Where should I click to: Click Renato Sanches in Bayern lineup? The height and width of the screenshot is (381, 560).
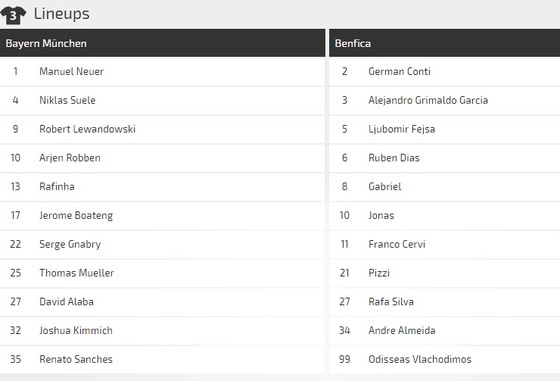coord(76,359)
